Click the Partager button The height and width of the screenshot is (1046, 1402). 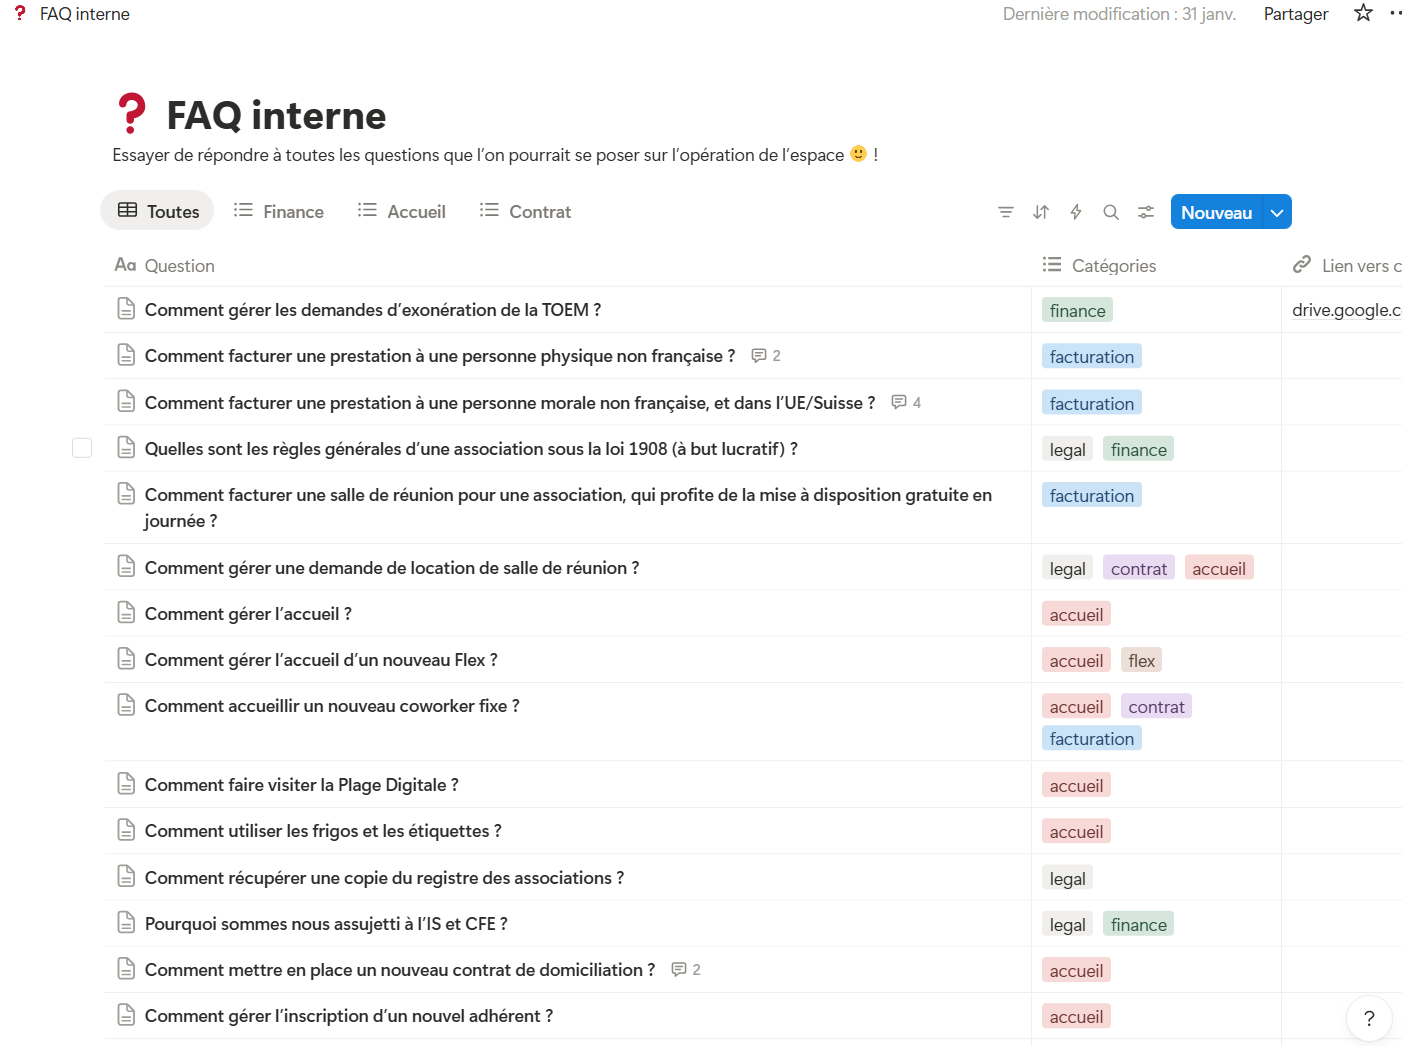(x=1295, y=14)
